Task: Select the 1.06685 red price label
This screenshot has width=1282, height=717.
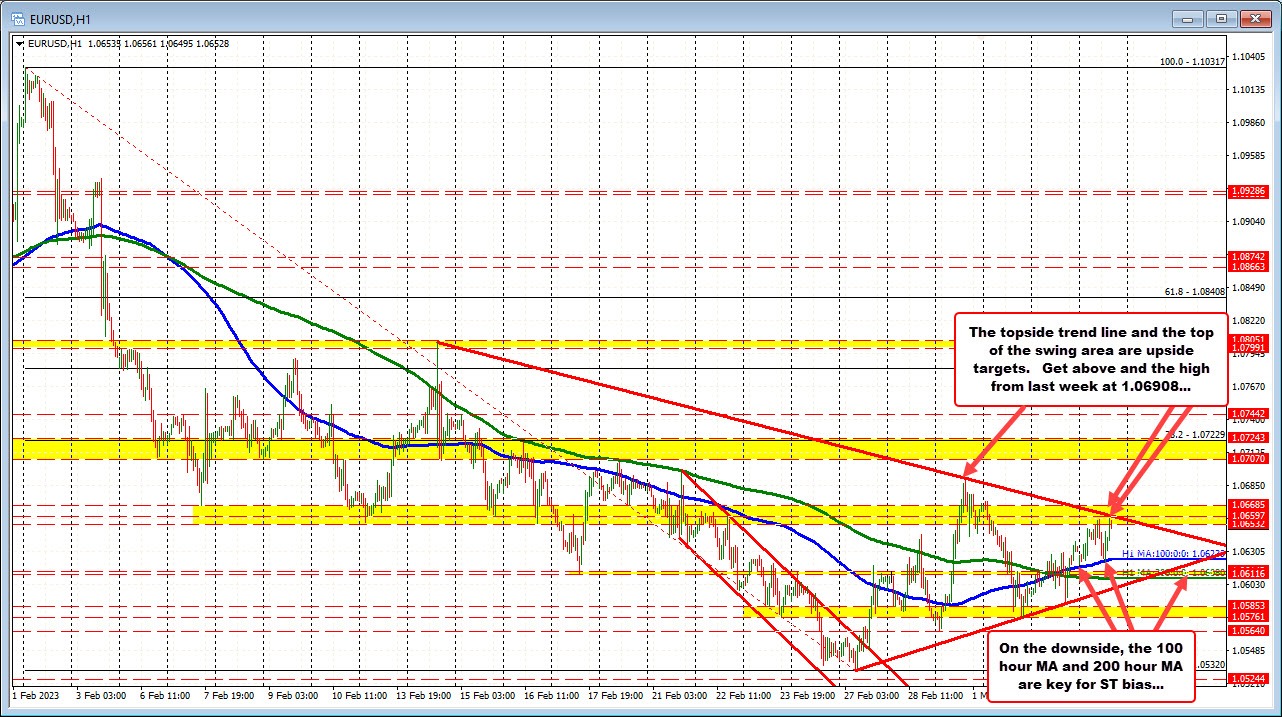Action: [x=1249, y=505]
